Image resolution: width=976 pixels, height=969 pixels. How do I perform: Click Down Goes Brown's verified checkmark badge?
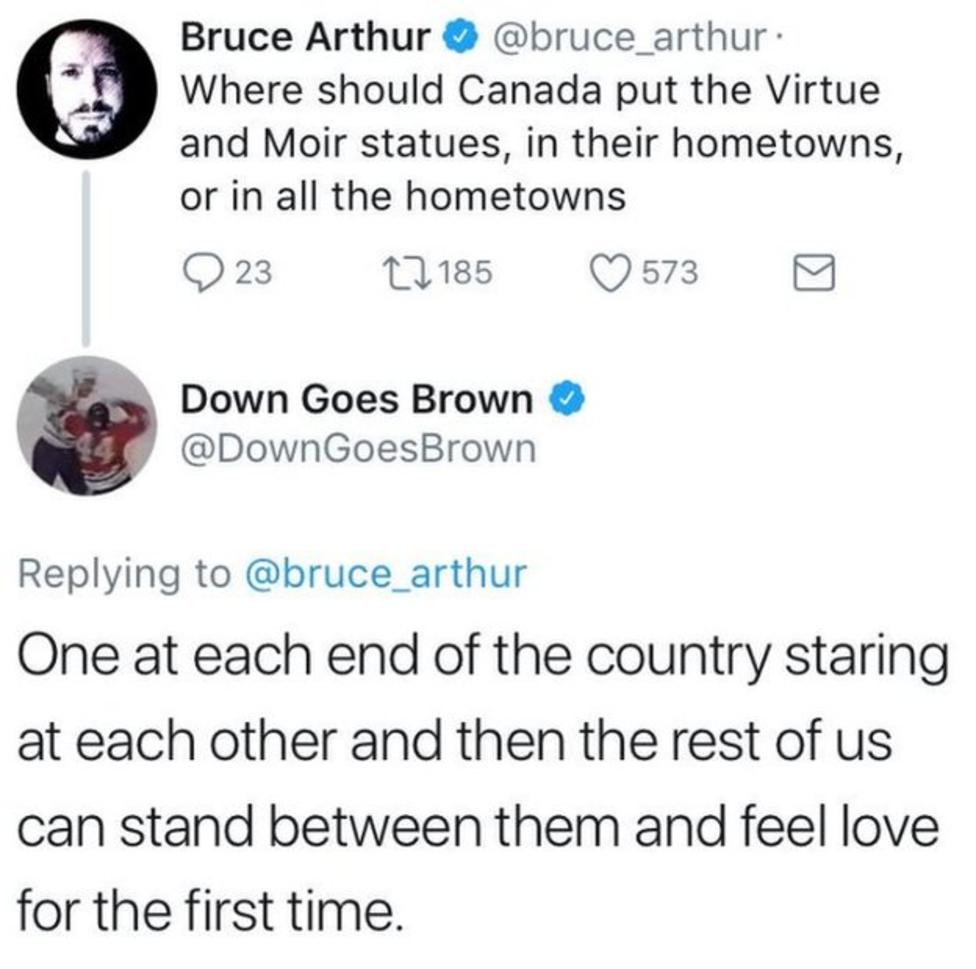tap(568, 402)
